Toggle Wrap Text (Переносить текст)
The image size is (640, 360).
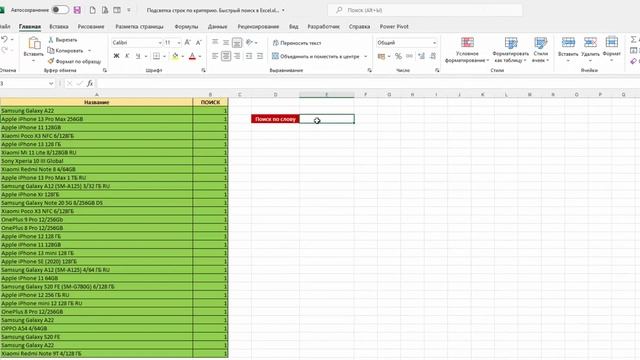coord(297,43)
